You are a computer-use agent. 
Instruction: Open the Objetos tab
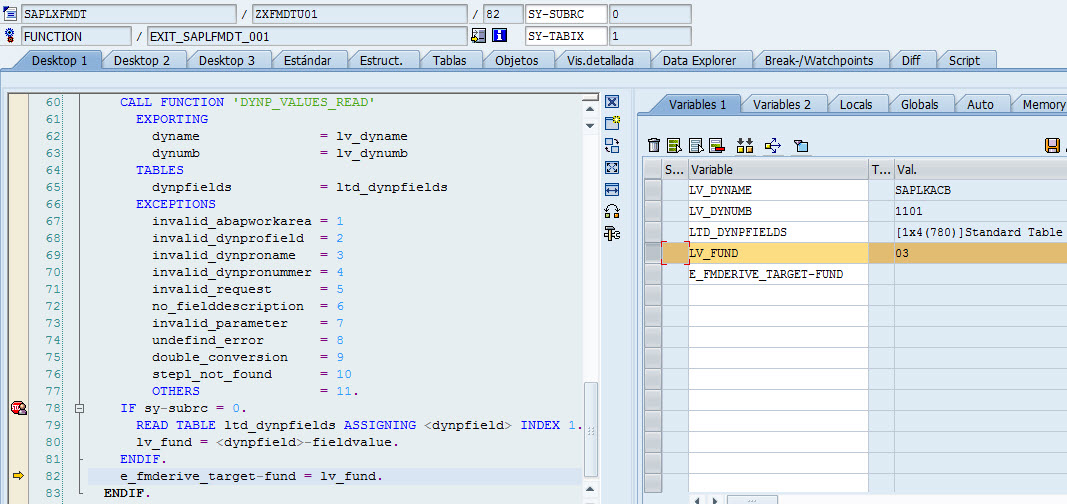(516, 61)
